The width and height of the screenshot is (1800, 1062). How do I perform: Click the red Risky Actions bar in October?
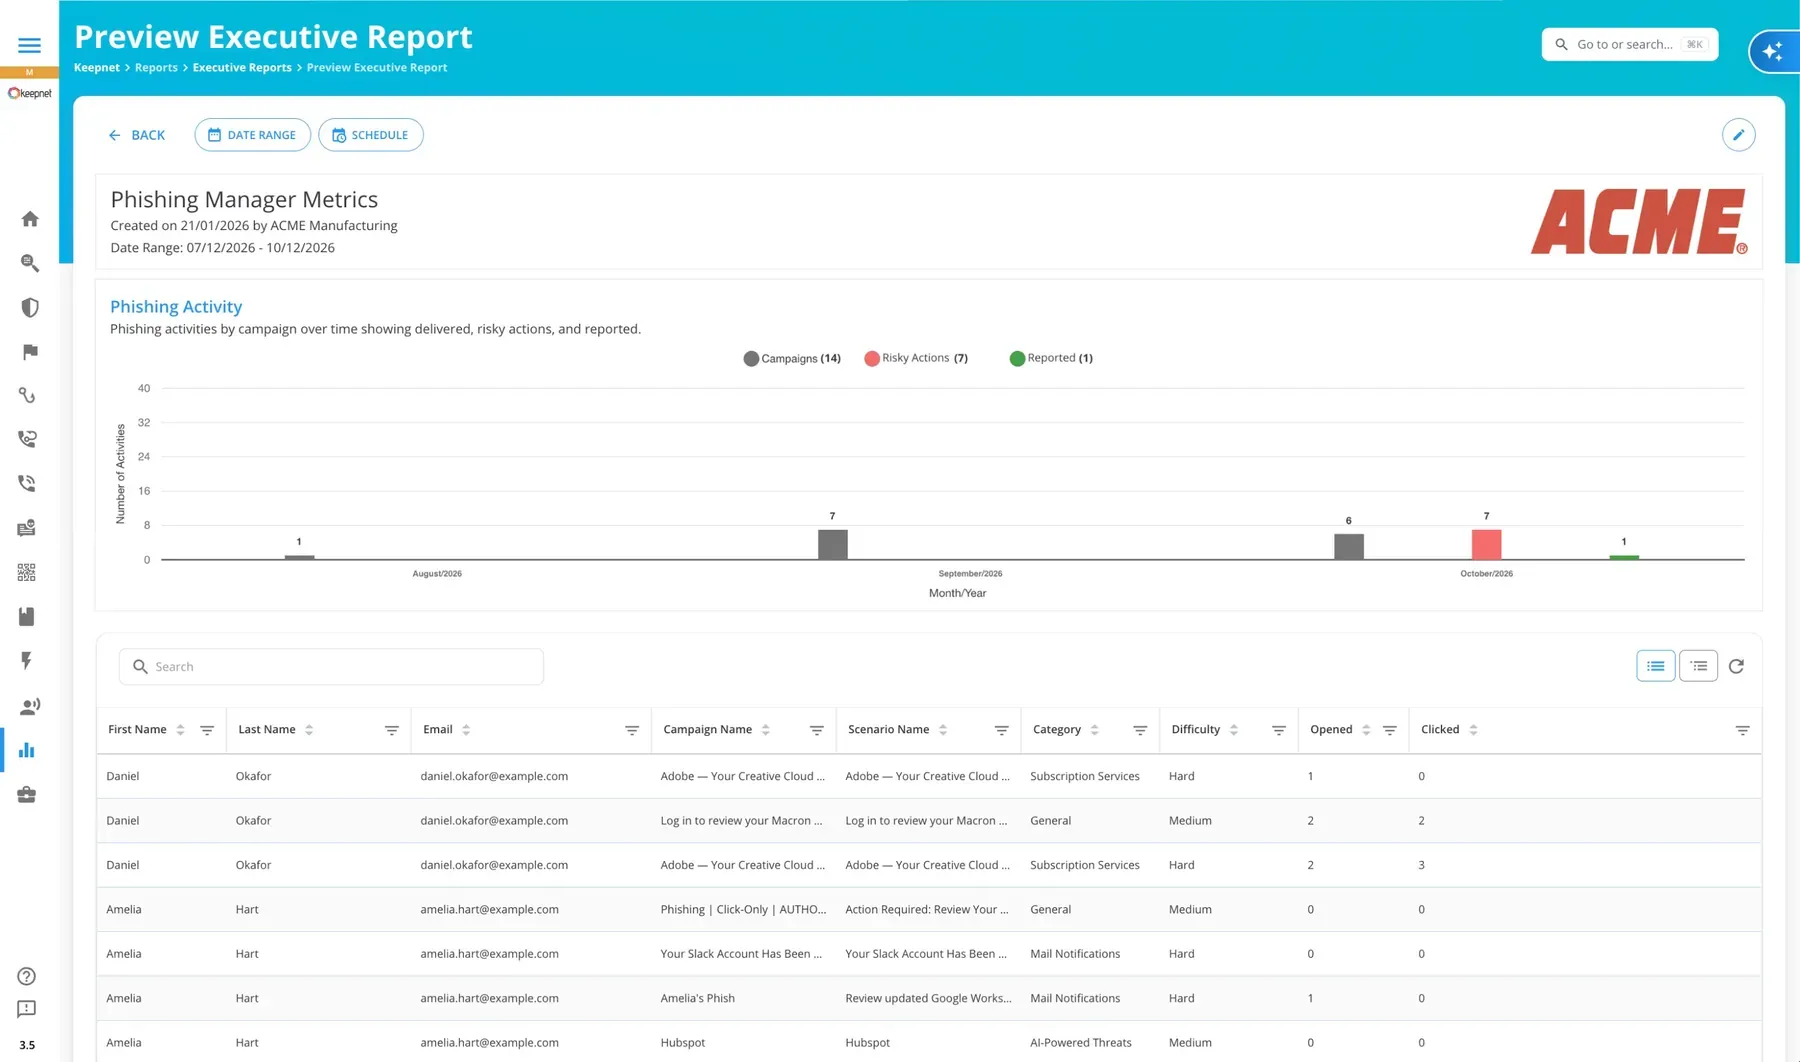click(1486, 544)
